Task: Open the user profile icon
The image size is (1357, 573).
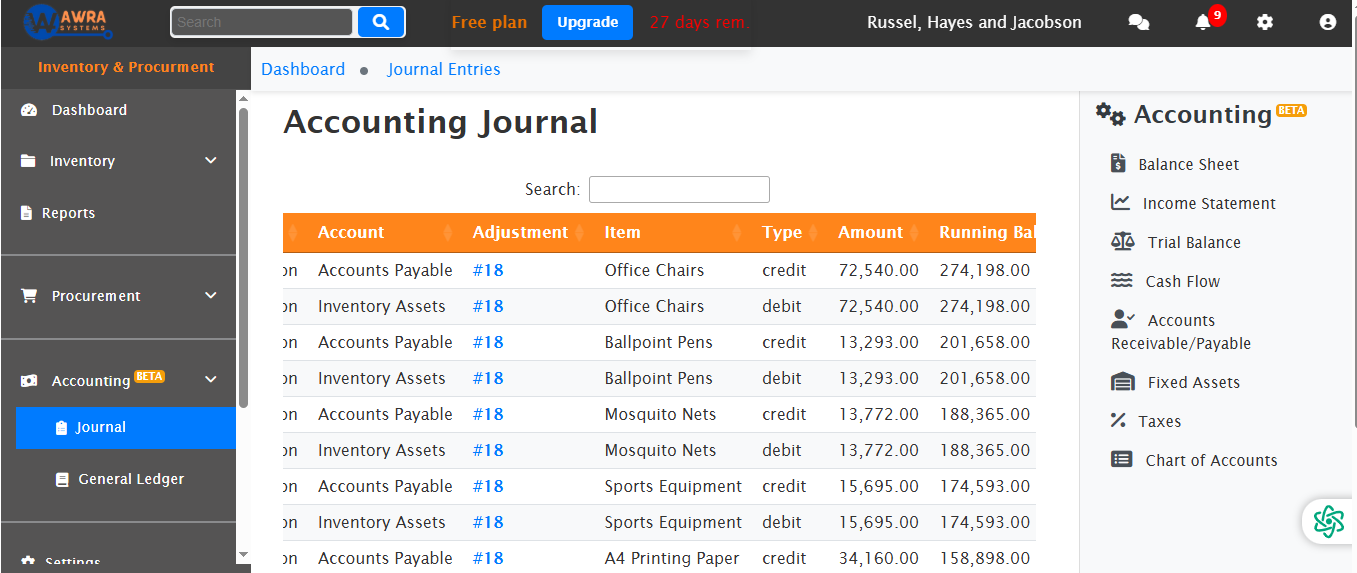Action: pyautogui.click(x=1327, y=22)
